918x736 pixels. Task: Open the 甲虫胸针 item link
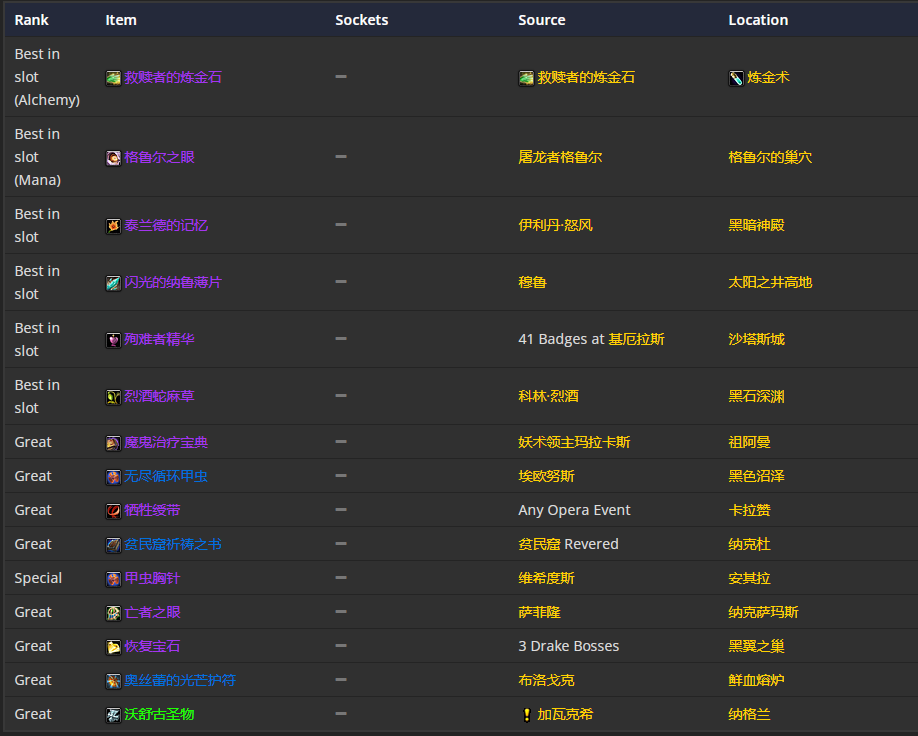click(x=152, y=578)
